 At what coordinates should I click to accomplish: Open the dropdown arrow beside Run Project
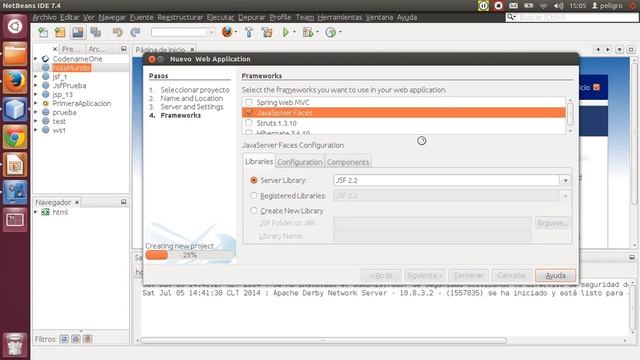click(294, 32)
